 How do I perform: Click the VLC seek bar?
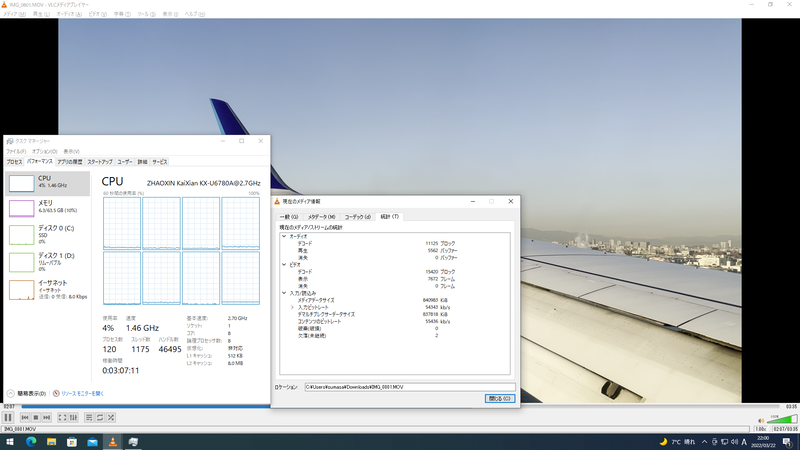401,407
